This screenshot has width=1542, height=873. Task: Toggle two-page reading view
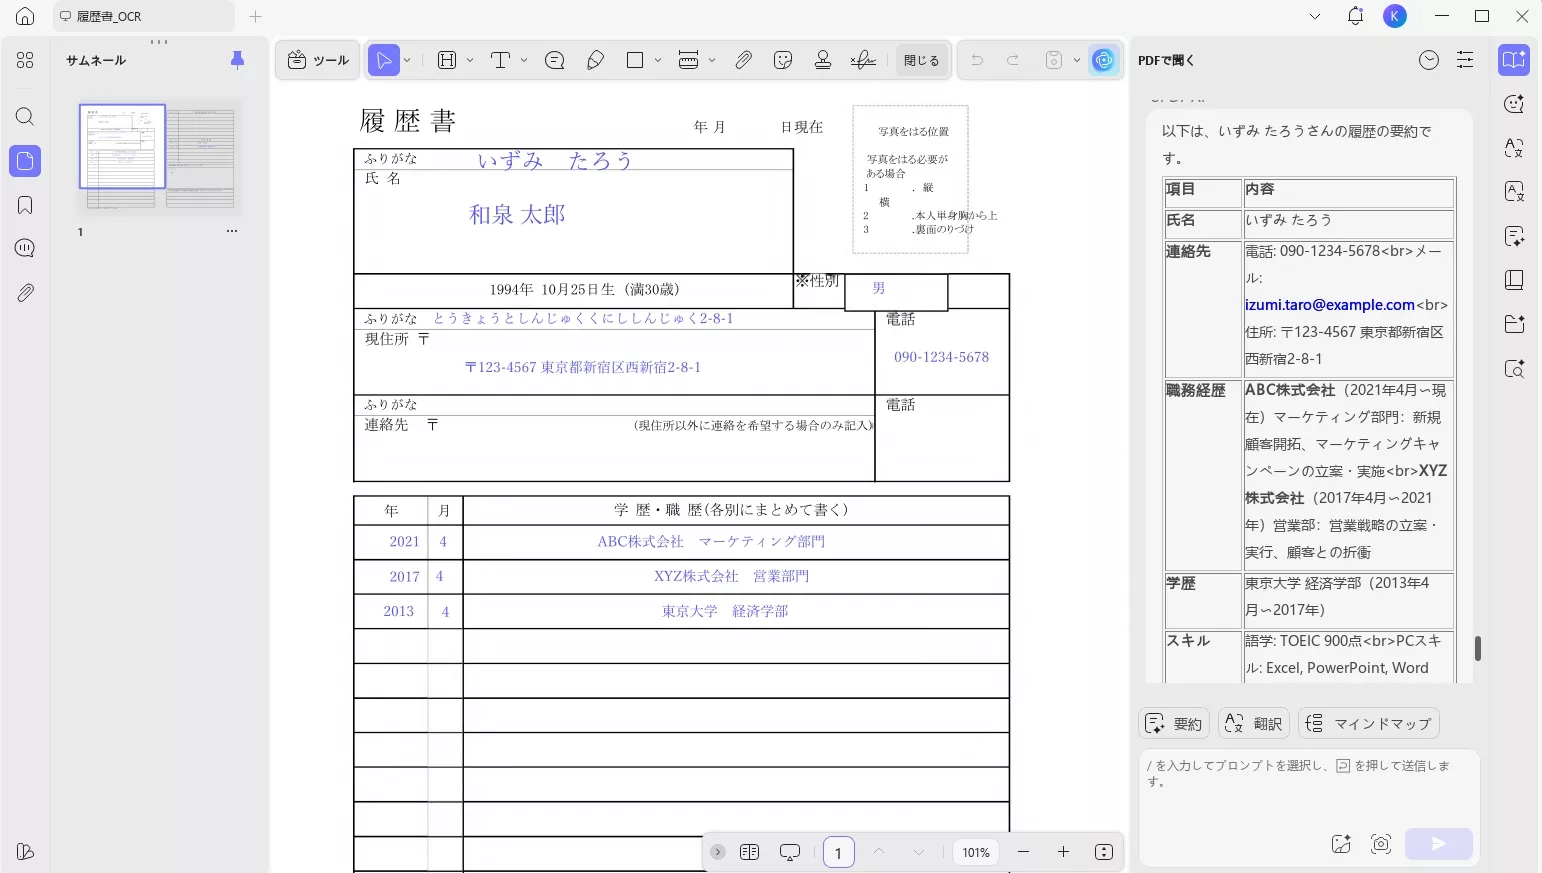749,852
